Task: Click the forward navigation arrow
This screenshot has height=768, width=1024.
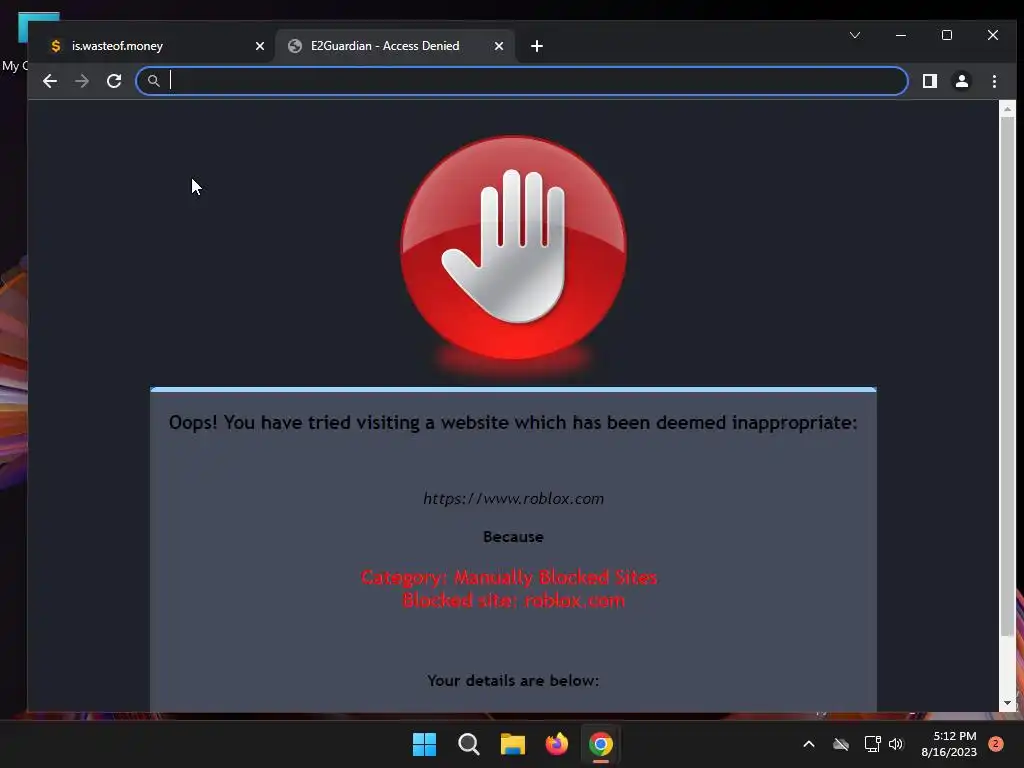Action: coord(82,81)
